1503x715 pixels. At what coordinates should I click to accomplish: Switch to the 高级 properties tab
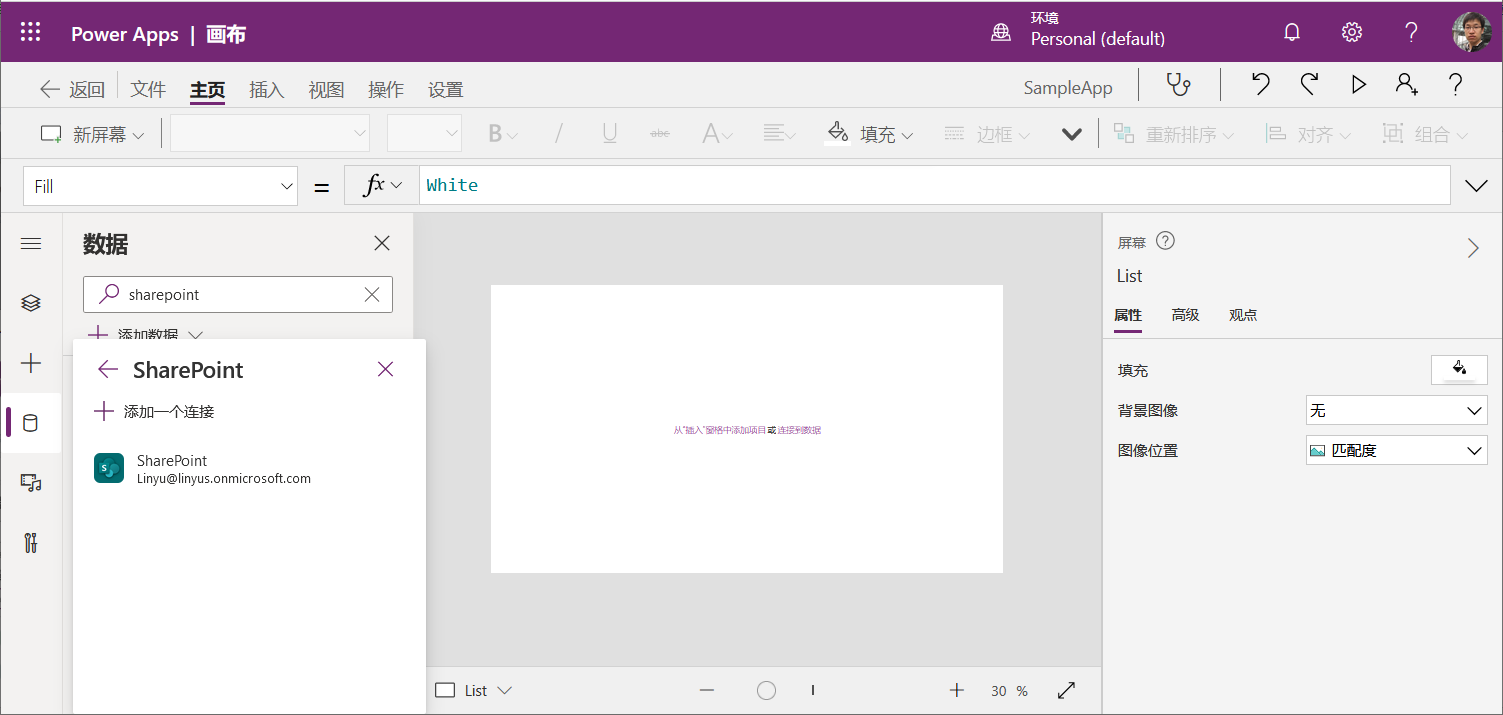[x=1185, y=315]
